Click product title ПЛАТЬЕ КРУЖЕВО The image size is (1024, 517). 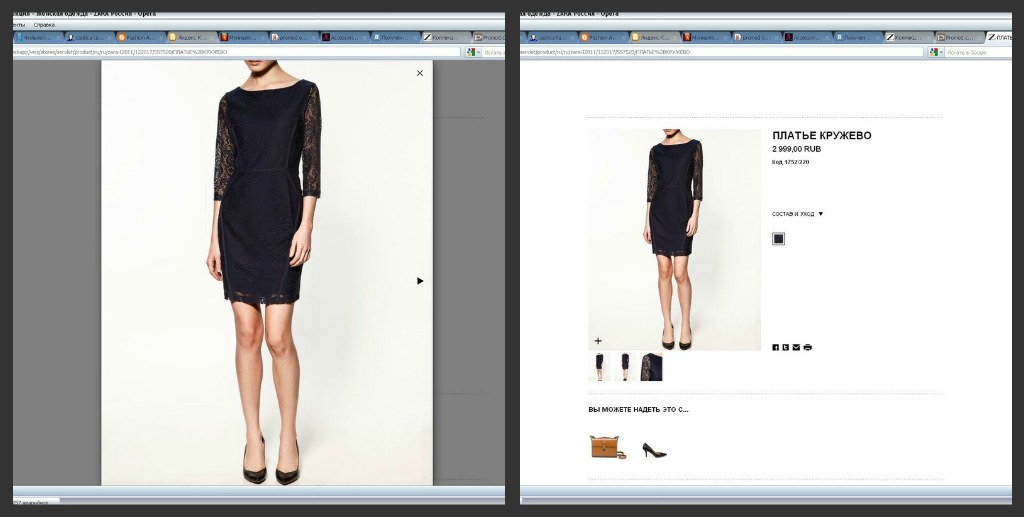[x=822, y=136]
